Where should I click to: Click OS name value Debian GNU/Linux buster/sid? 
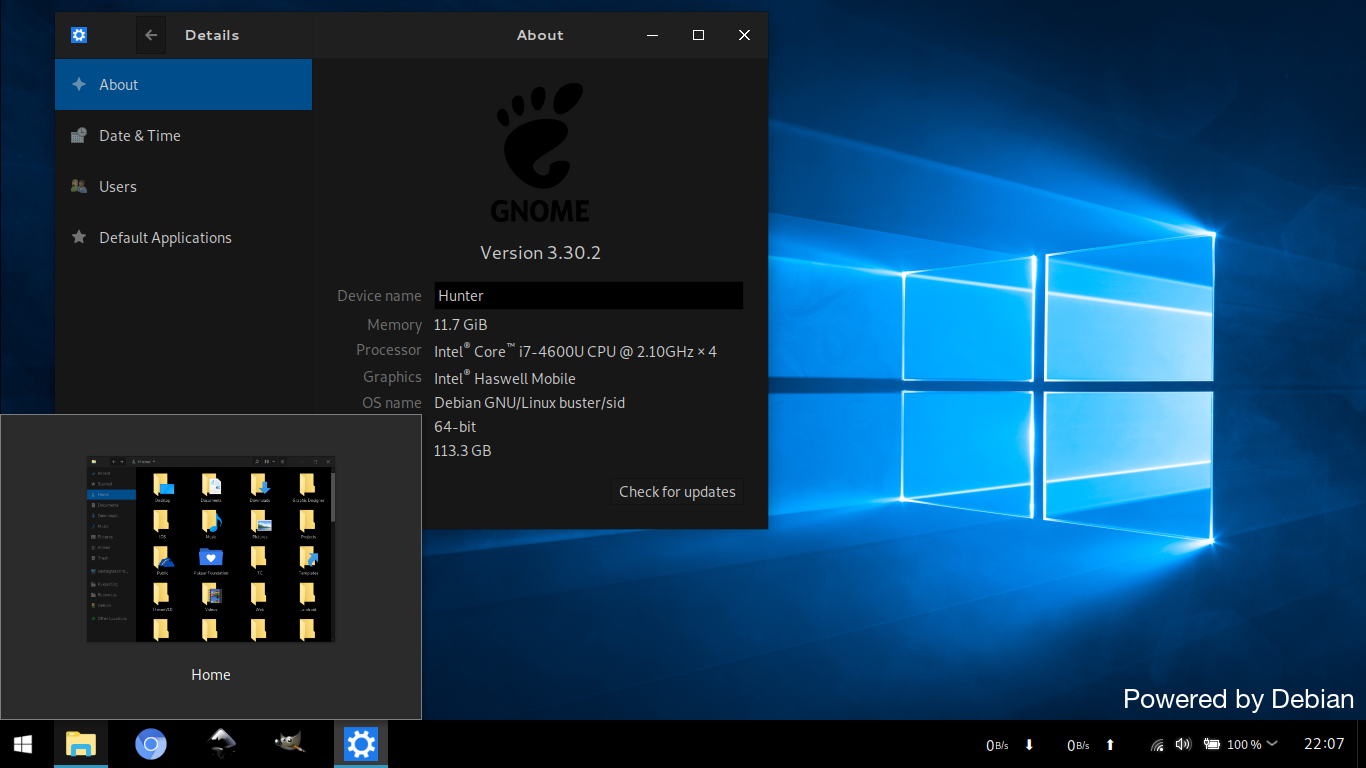point(529,403)
